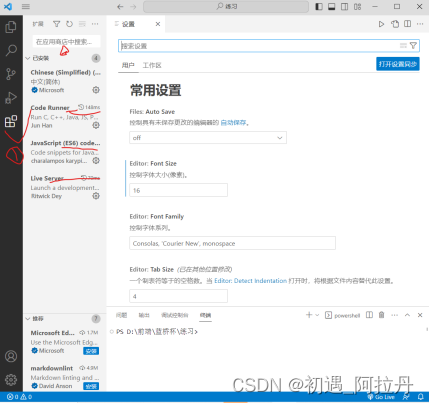The width and height of the screenshot is (429, 404).
Task: Filter extensions with the funnel icon
Action: [x=57, y=24]
